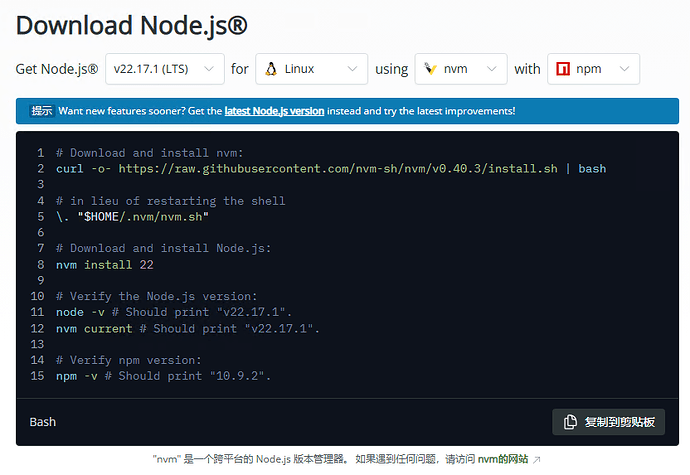
Task: Click the "nvm current" command line
Action: tap(187, 328)
